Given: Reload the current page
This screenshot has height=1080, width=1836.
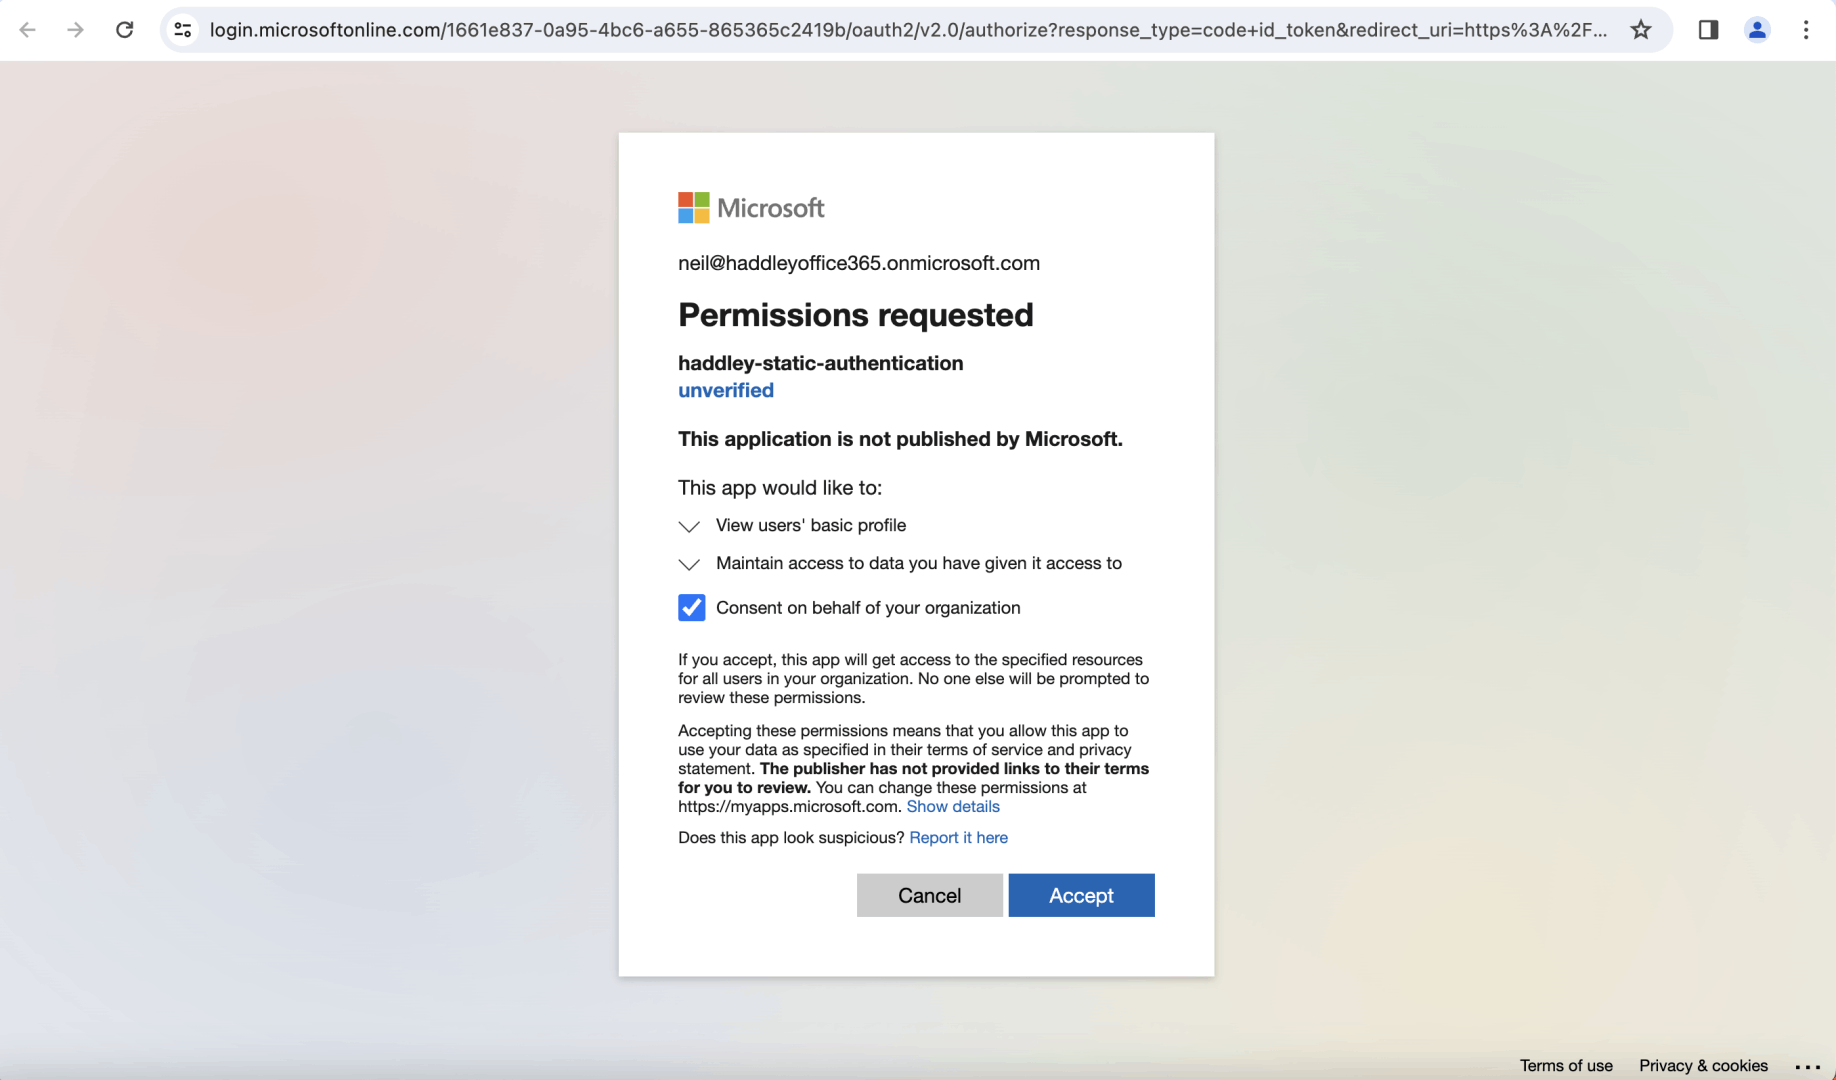Looking at the screenshot, I should click(x=124, y=30).
